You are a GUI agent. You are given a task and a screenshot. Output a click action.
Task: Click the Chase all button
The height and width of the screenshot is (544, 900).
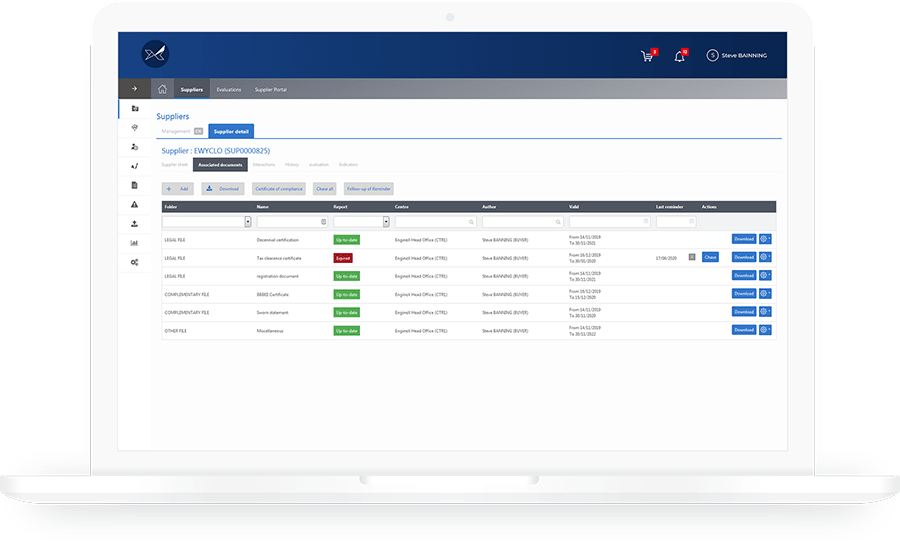tap(324, 189)
